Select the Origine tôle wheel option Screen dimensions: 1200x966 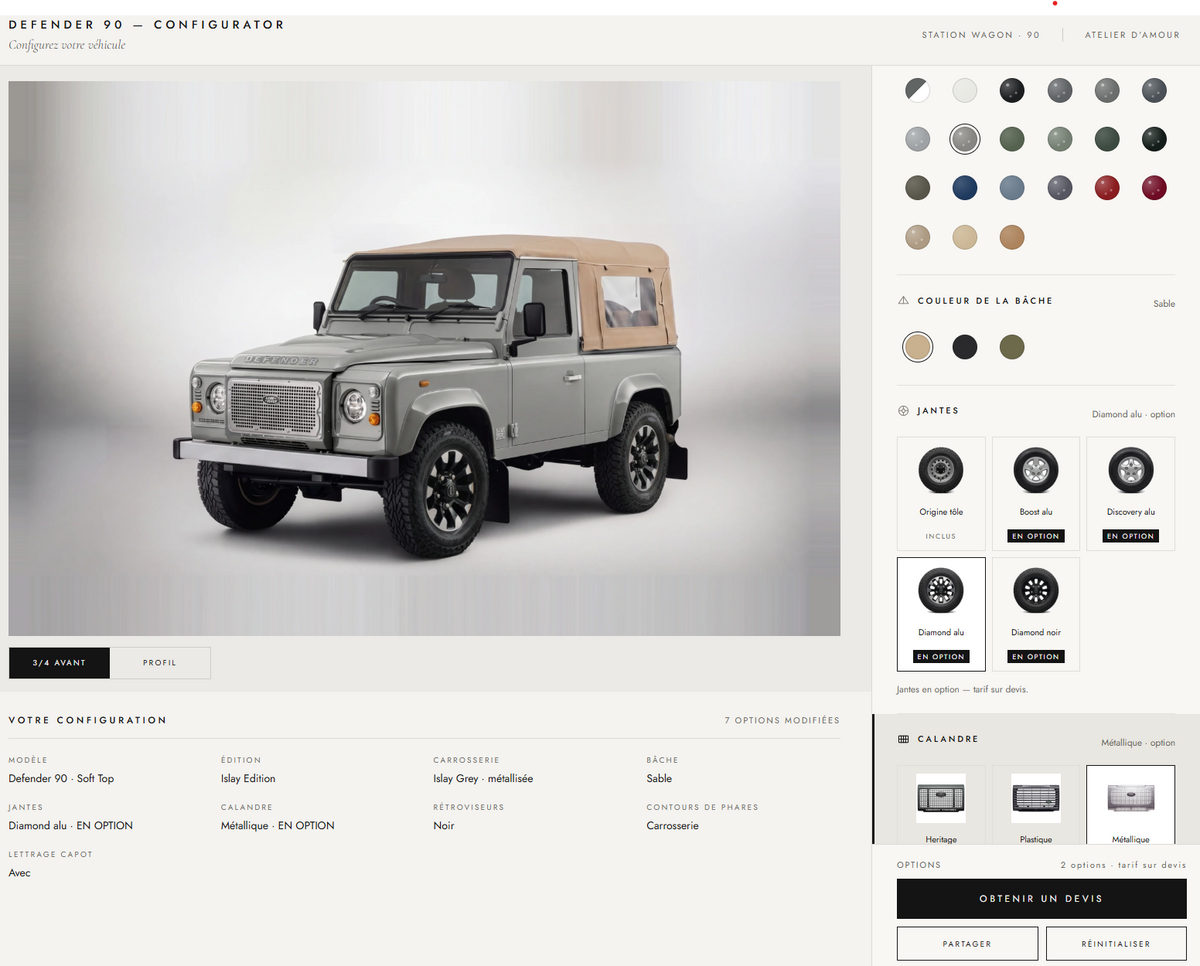pos(941,494)
